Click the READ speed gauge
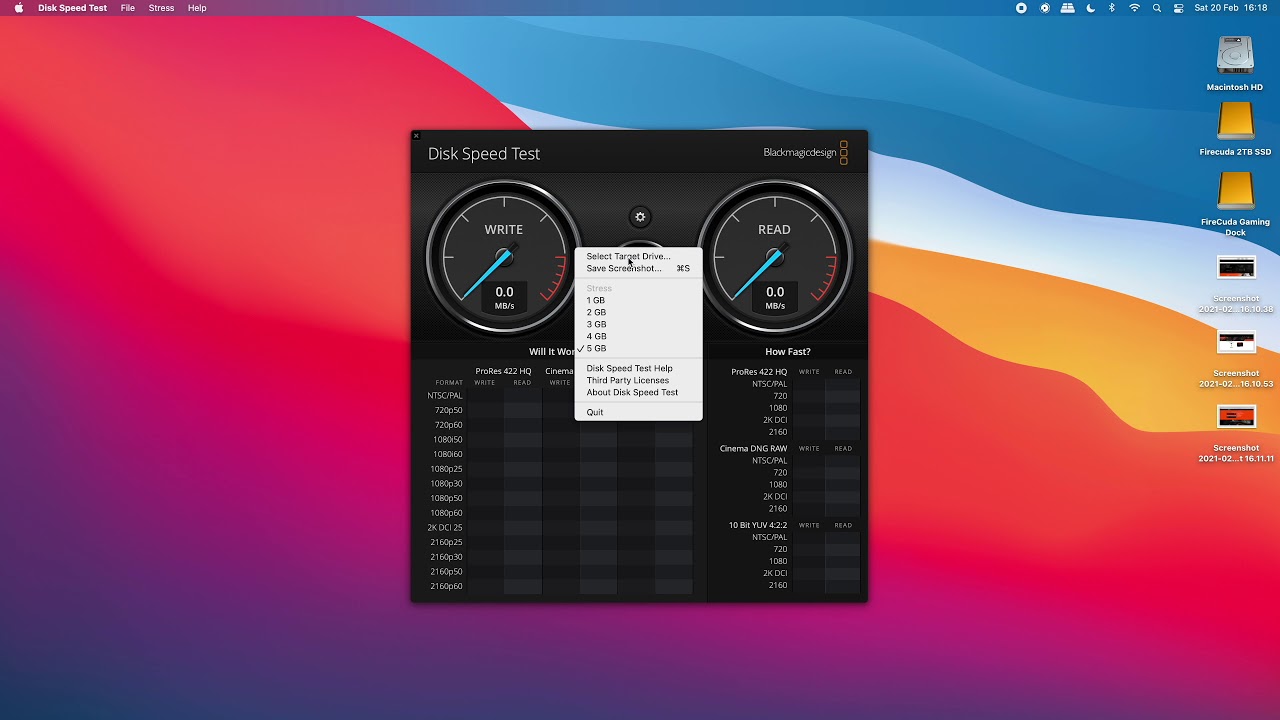The image size is (1280, 720). pos(774,258)
